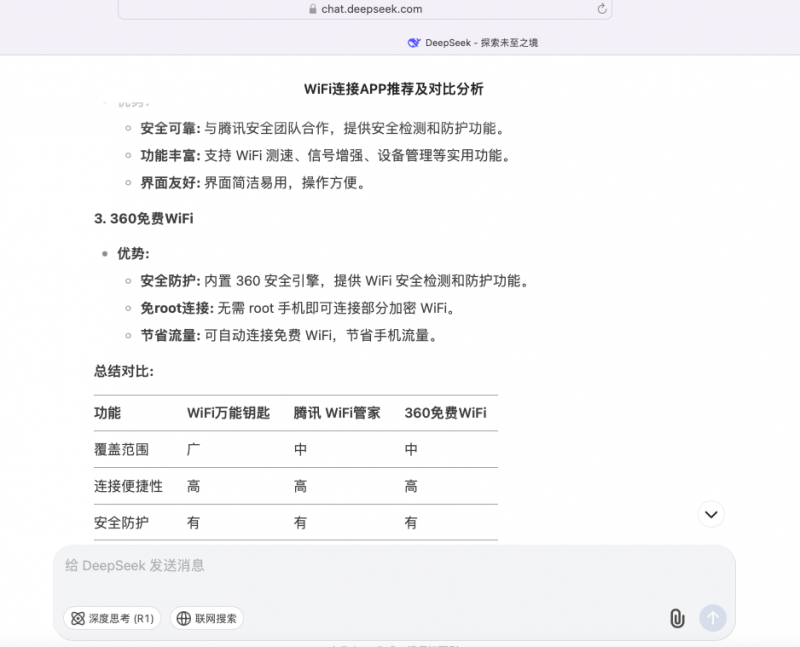Click the chat.deepseek.com address bar

click(x=365, y=9)
